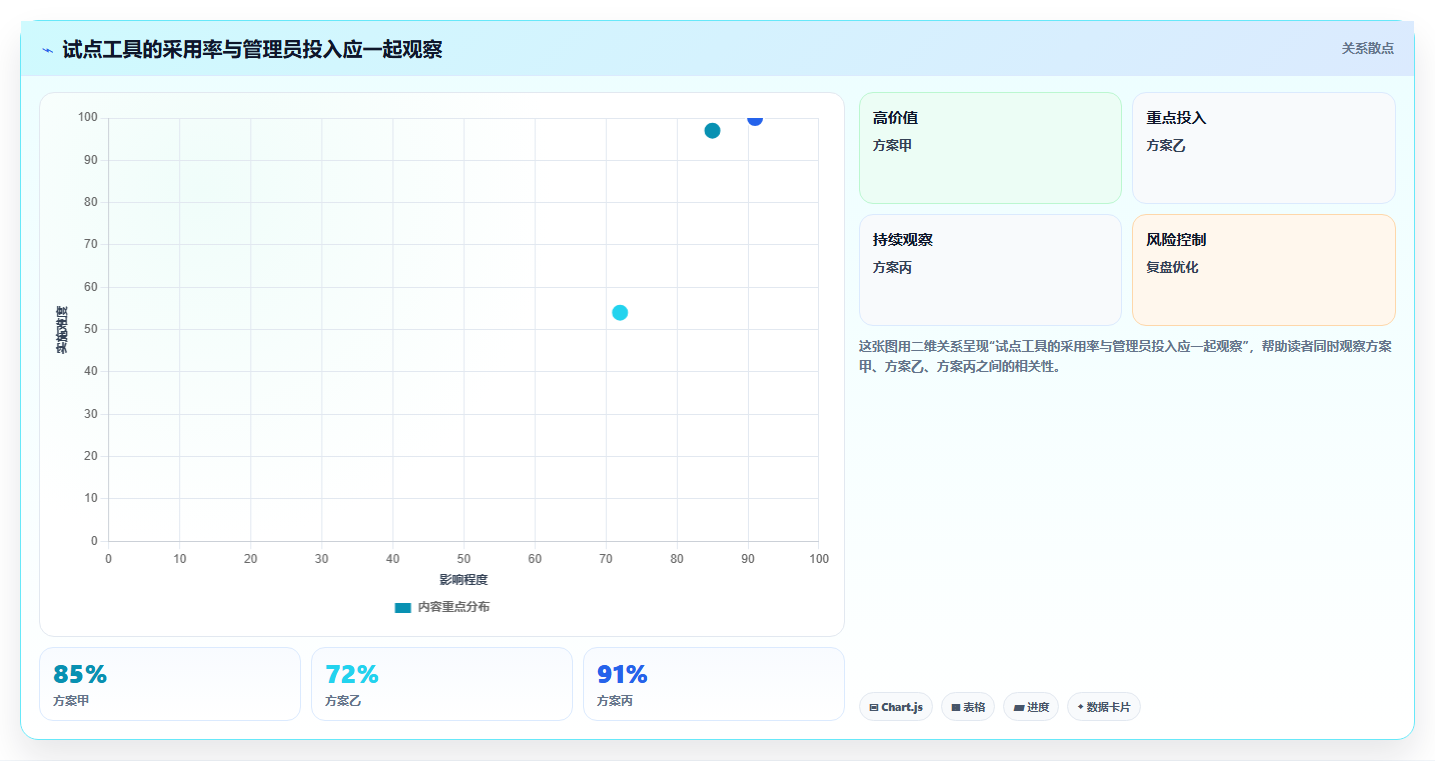1435x761 pixels.
Task: Click the 影响程度 x-axis title
Action: 464,580
